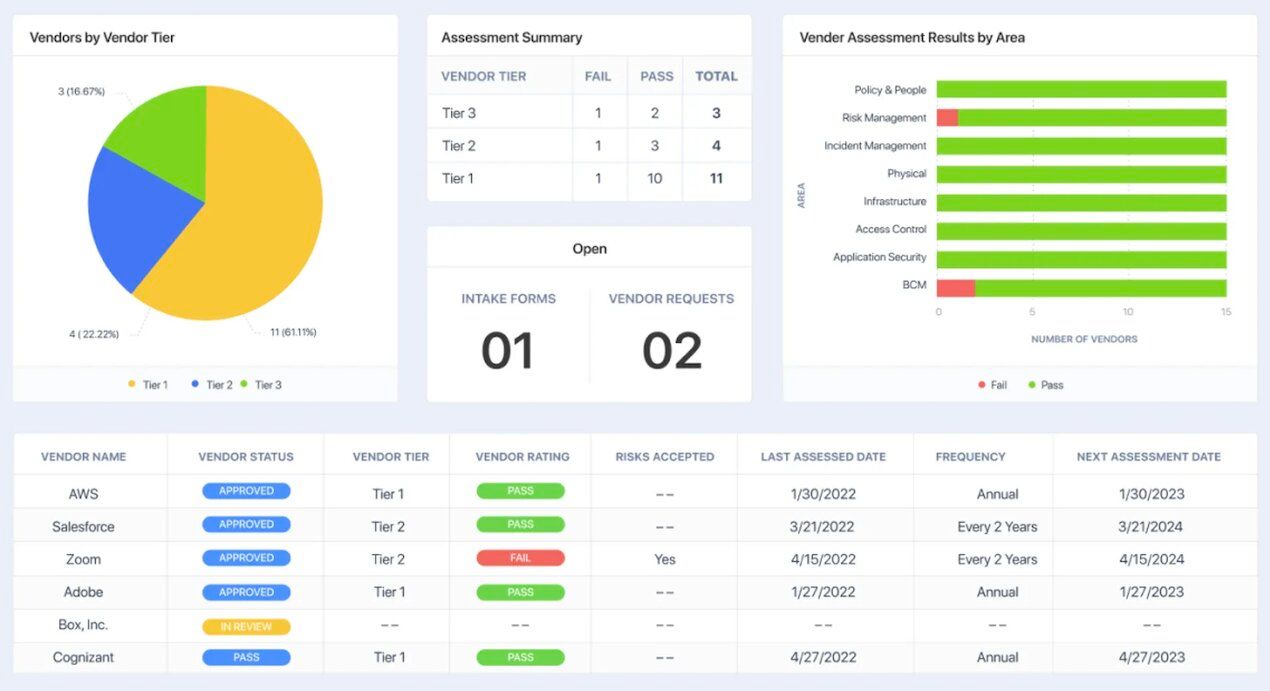Toggle Adobe's vendor status badge
This screenshot has width=1270, height=691.
(246, 591)
